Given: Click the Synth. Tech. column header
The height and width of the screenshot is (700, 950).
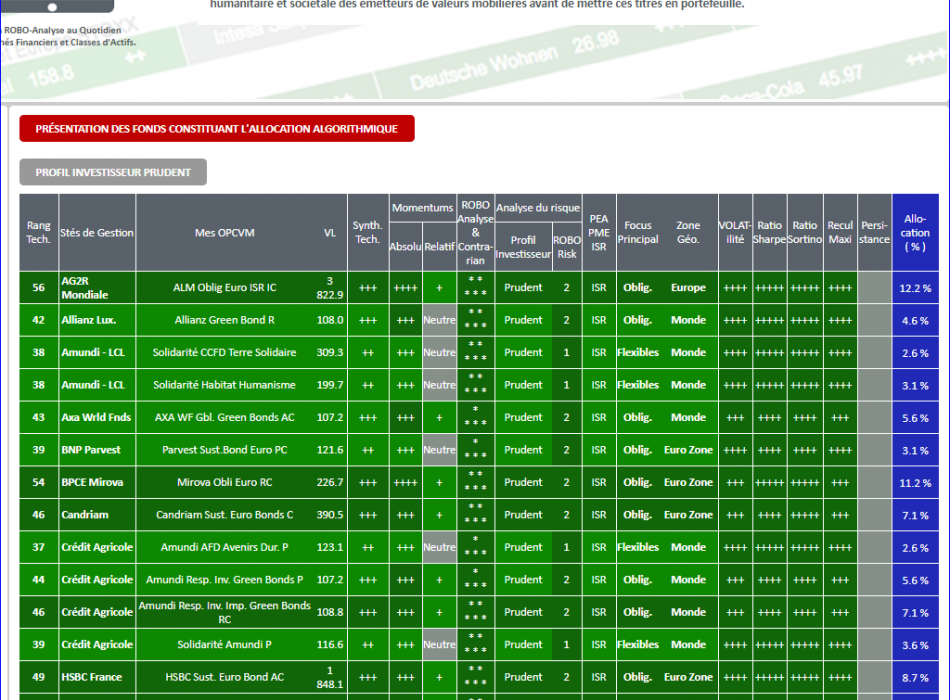Looking at the screenshot, I should pos(368,233).
